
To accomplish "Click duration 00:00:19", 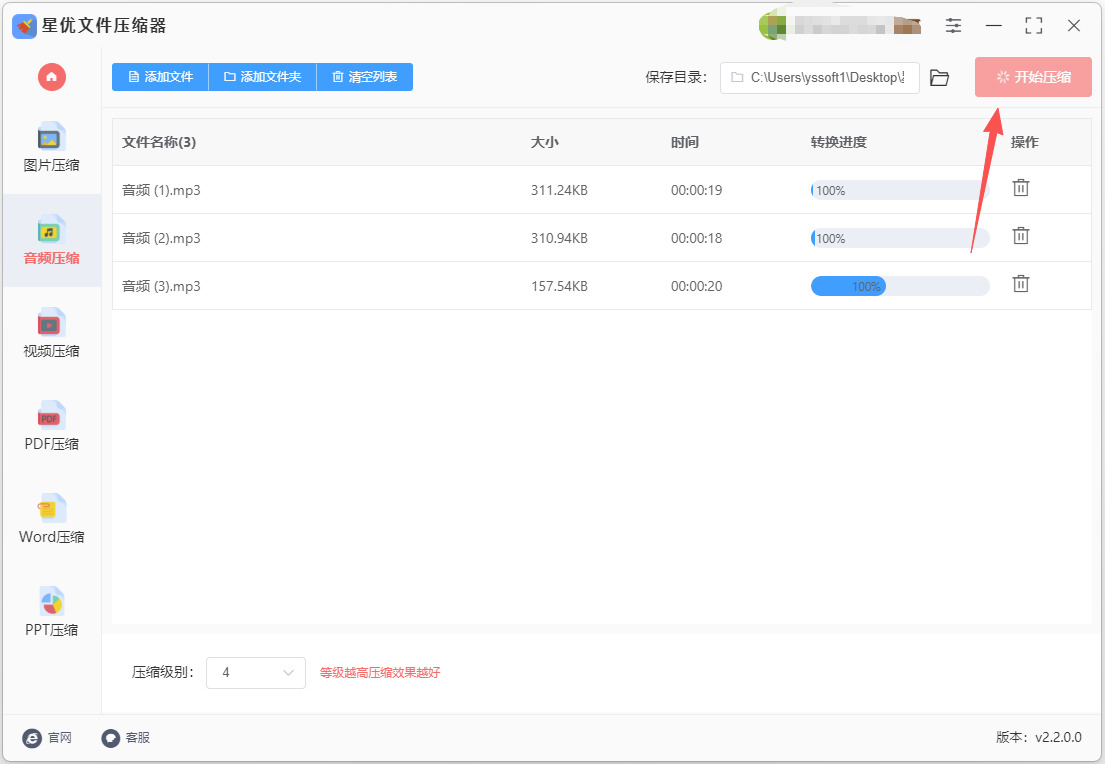I will coord(696,190).
